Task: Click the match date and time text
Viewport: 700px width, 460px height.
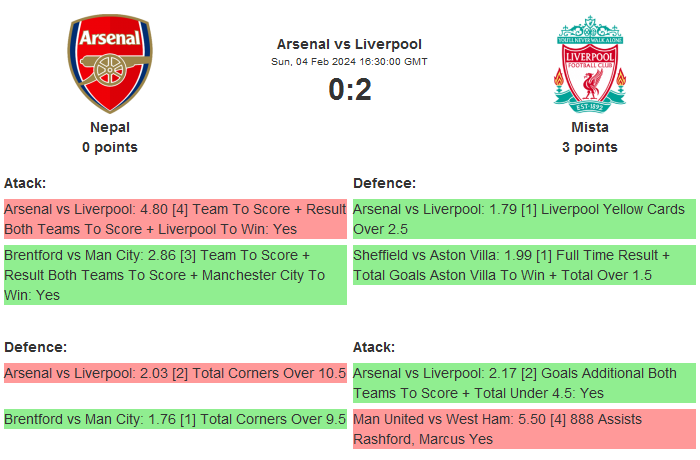Action: [349, 62]
